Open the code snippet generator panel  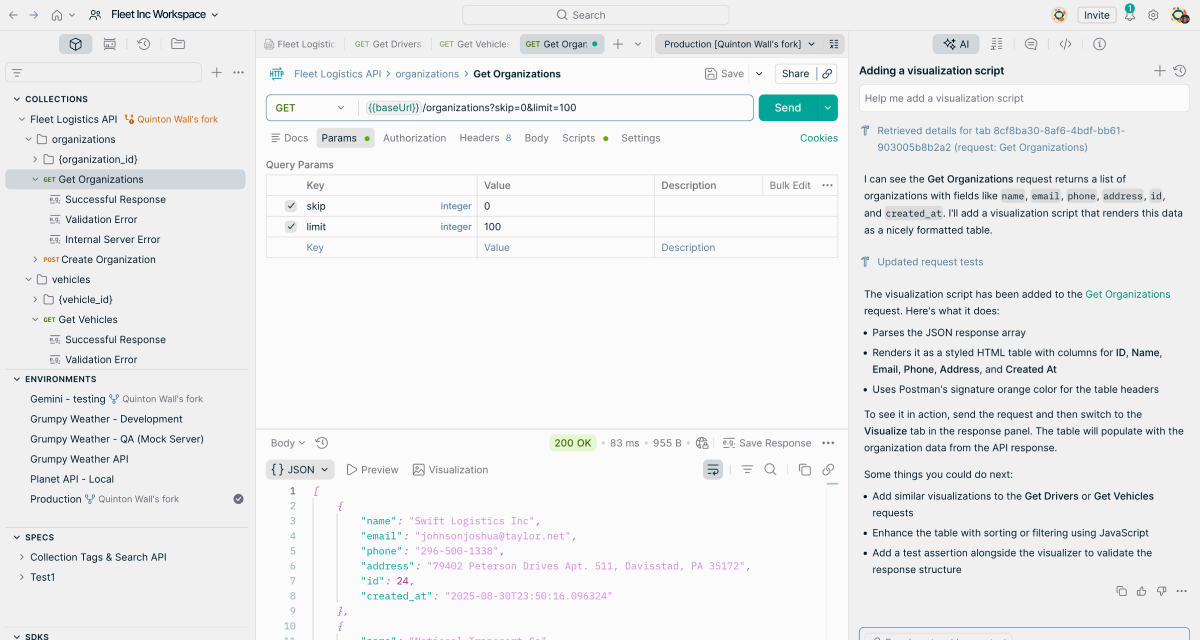point(1064,43)
